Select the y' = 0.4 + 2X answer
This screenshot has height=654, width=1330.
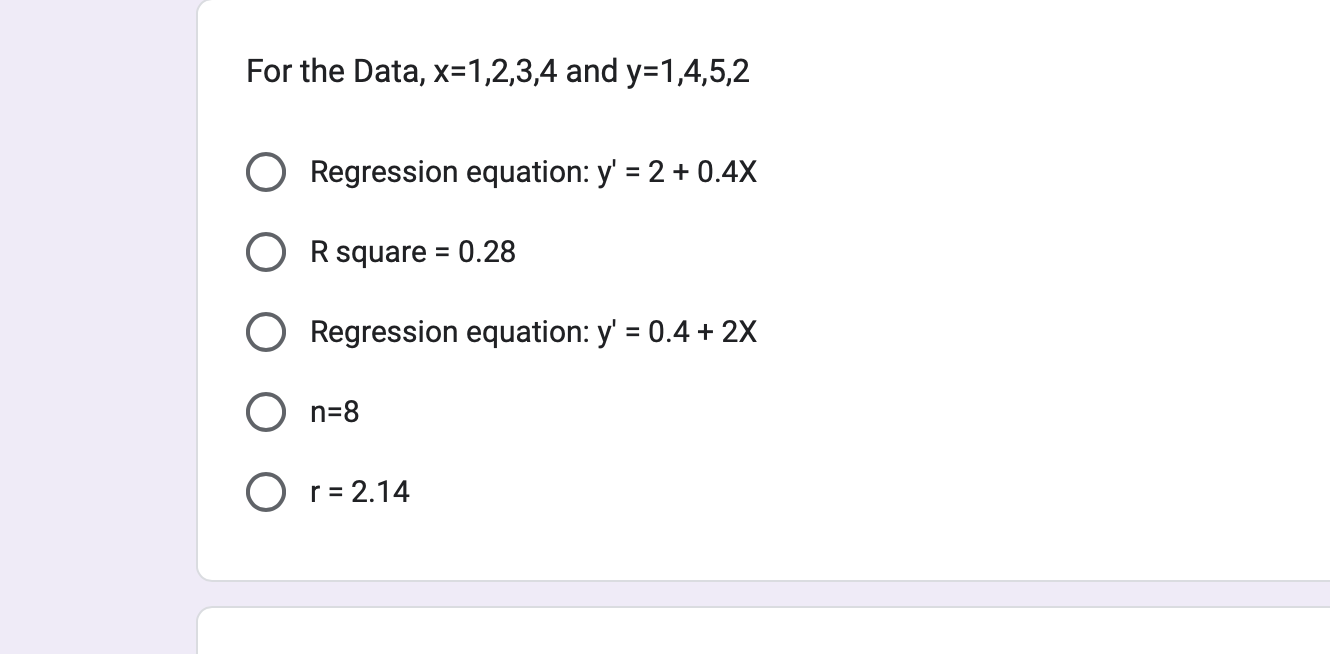(266, 332)
